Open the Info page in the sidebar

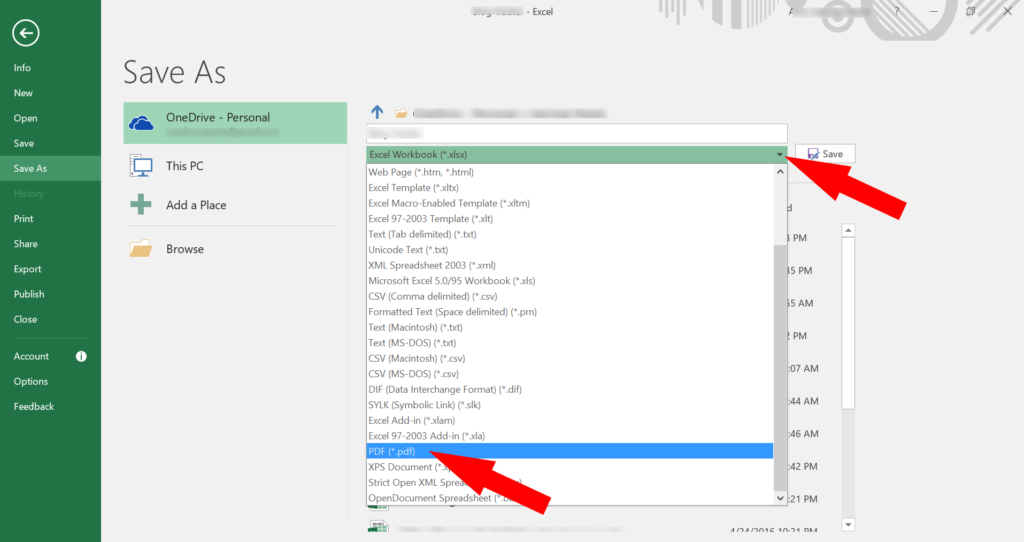tap(22, 68)
